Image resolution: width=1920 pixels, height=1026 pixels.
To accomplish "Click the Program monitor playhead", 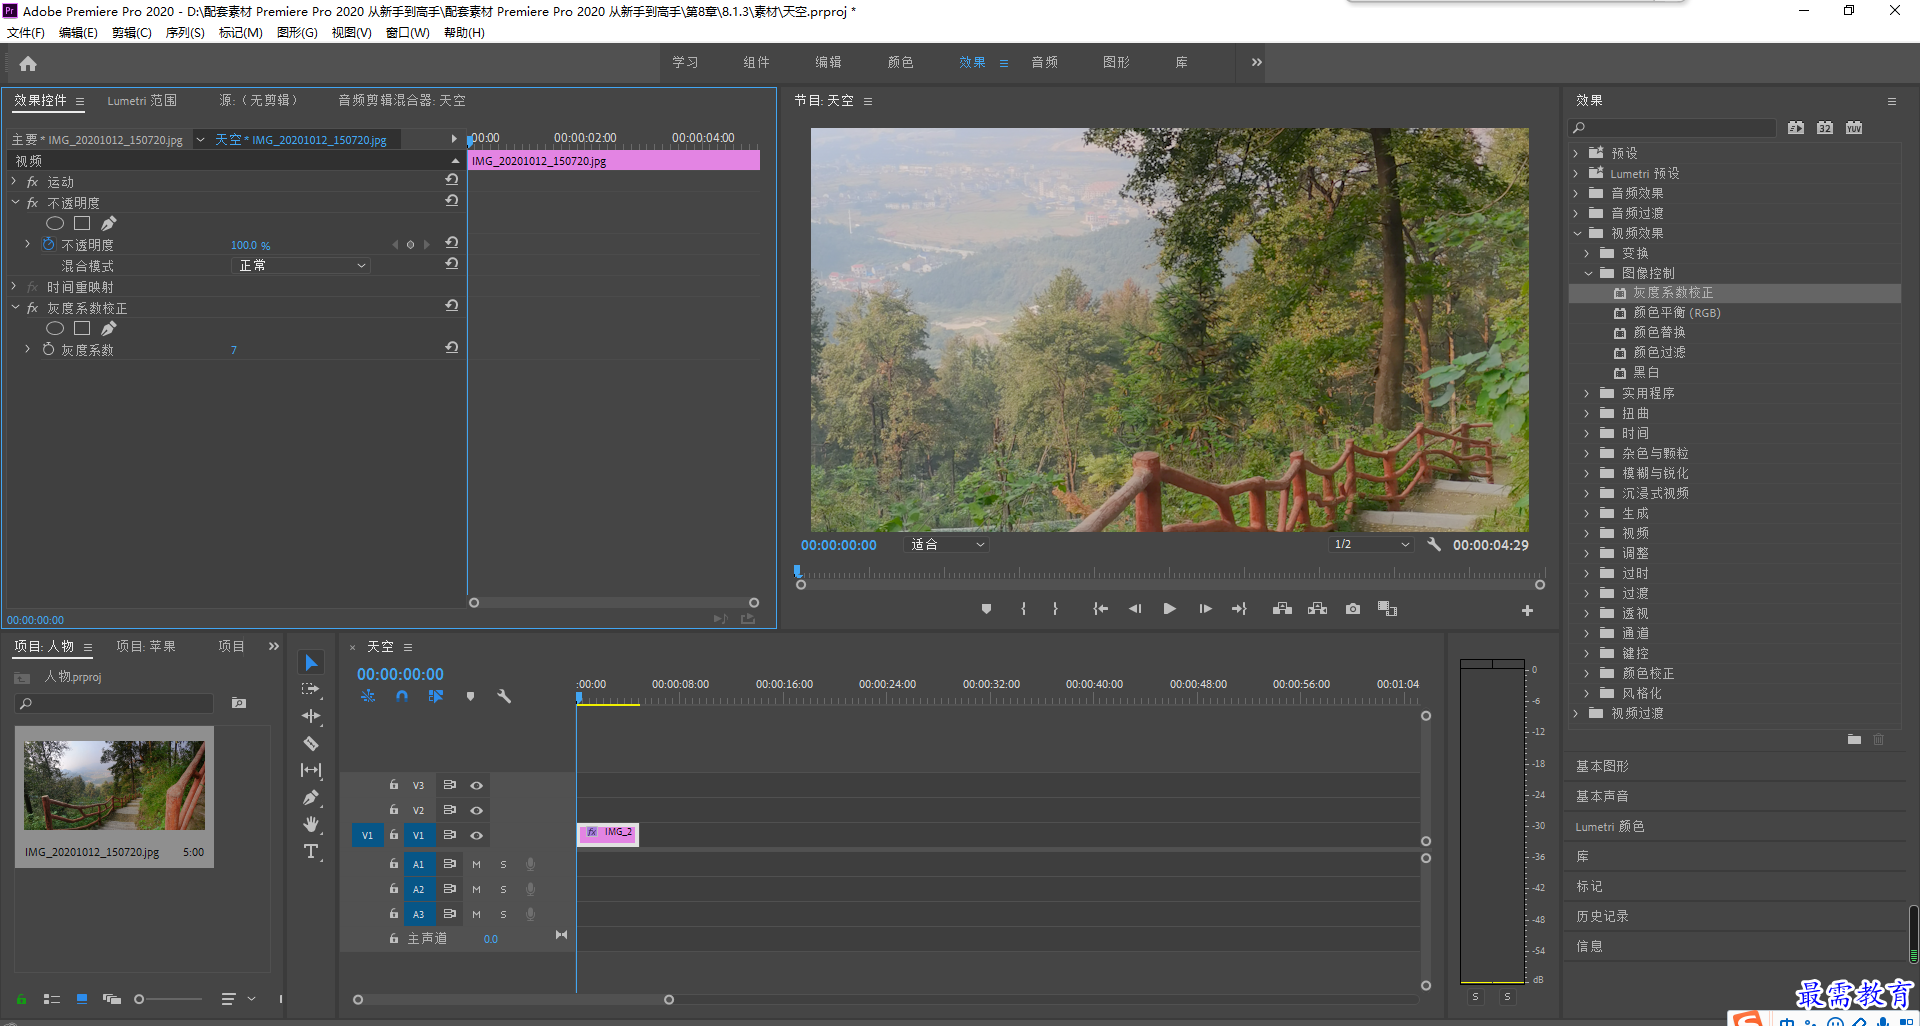I will 797,571.
